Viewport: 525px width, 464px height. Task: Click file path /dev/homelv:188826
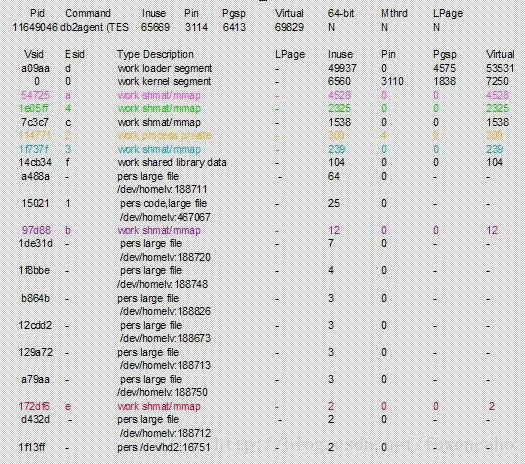pyautogui.click(x=165, y=311)
